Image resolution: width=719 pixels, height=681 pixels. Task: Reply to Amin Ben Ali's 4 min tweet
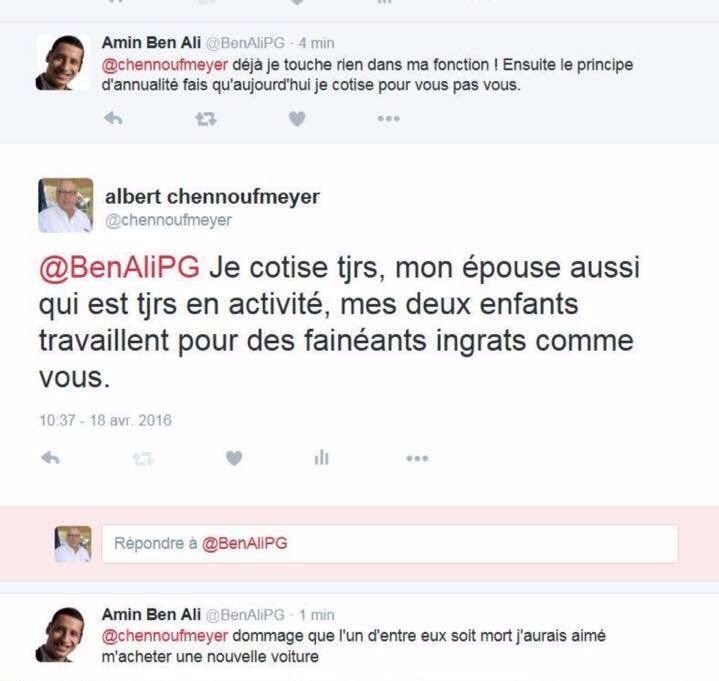click(x=113, y=119)
